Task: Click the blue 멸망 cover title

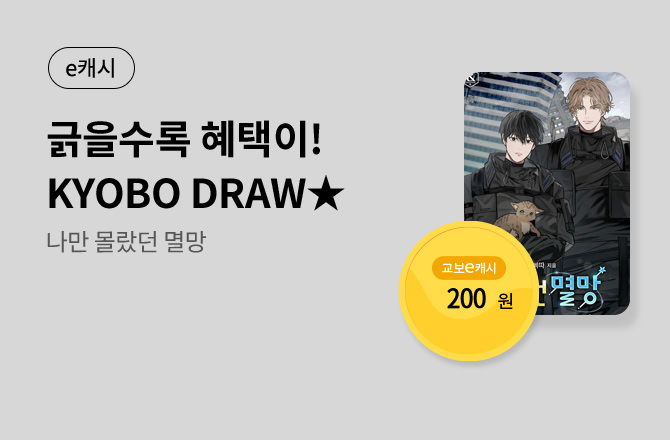Action: point(575,289)
